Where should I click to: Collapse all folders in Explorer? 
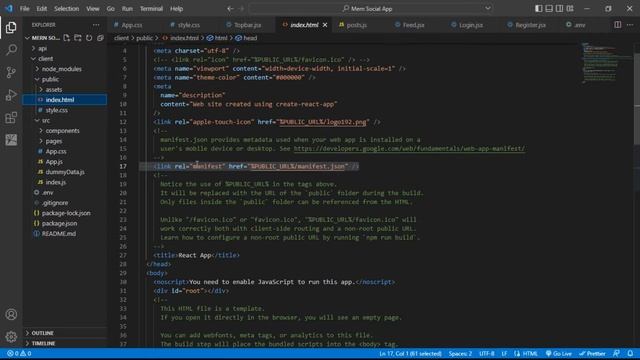100,38
